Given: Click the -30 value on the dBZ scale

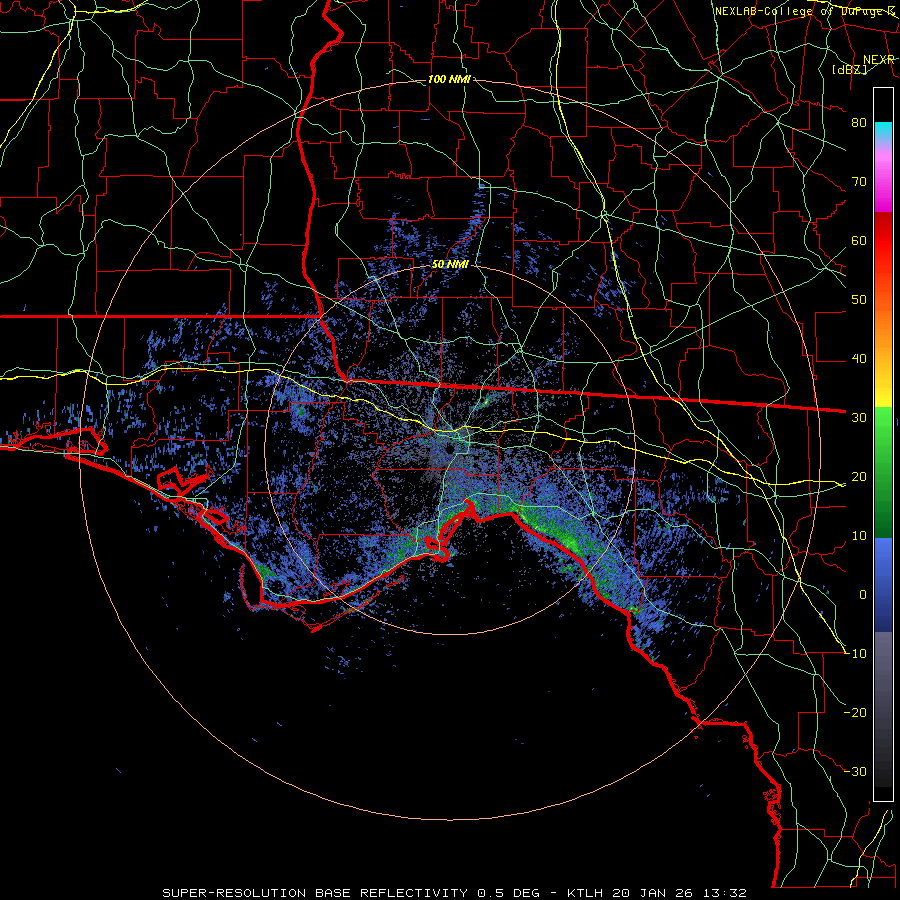Looking at the screenshot, I should (x=855, y=772).
